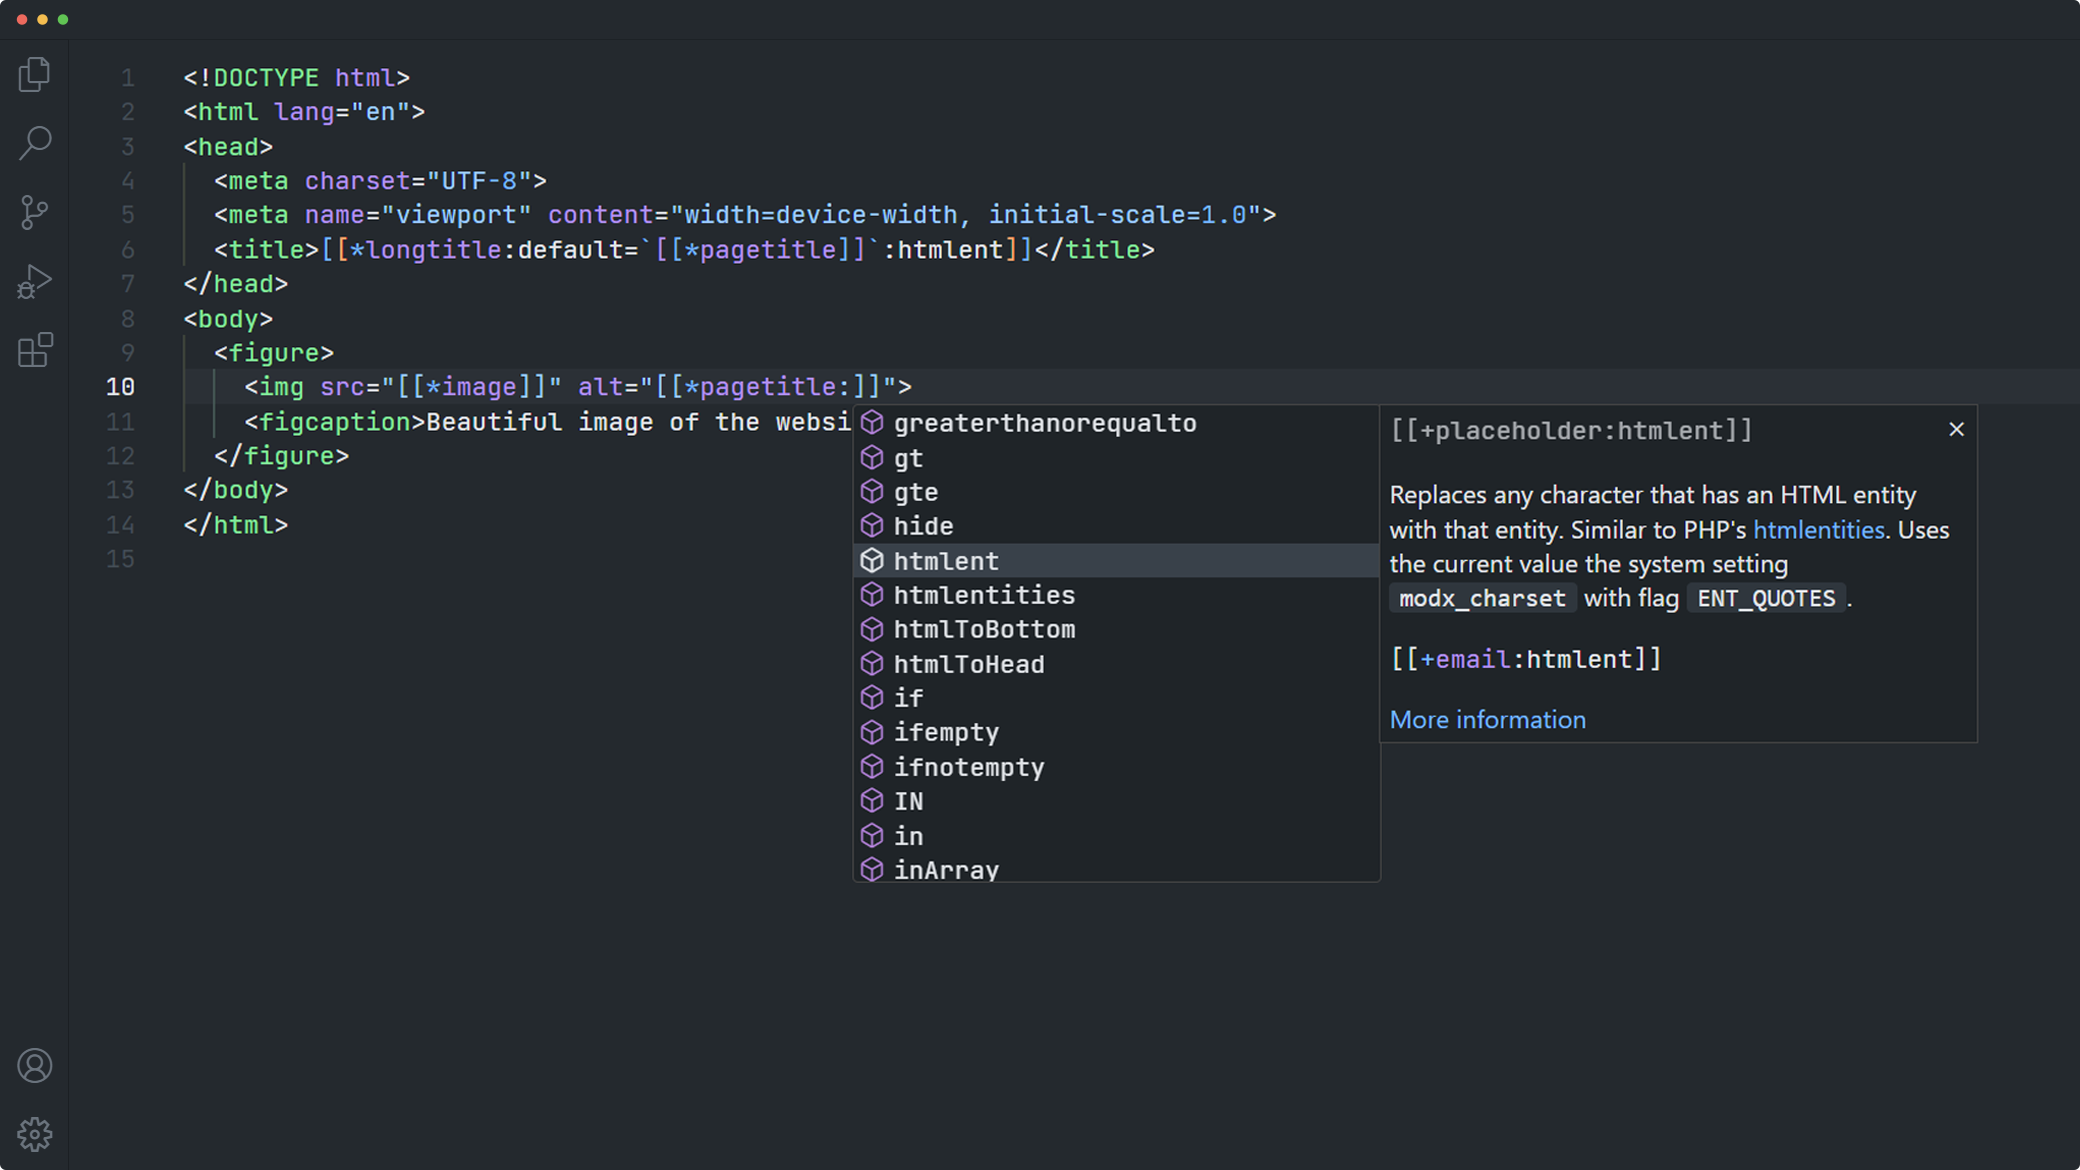Open the More information link
The width and height of the screenshot is (2080, 1170).
click(1487, 720)
